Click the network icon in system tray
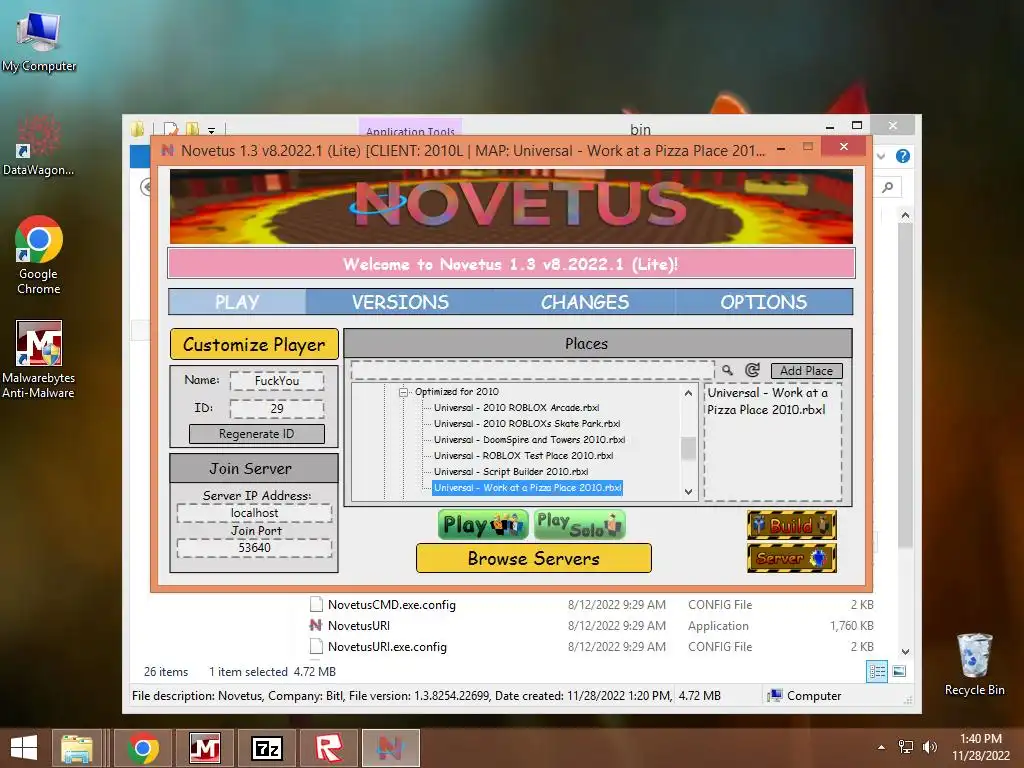The image size is (1024, 768). (906, 746)
